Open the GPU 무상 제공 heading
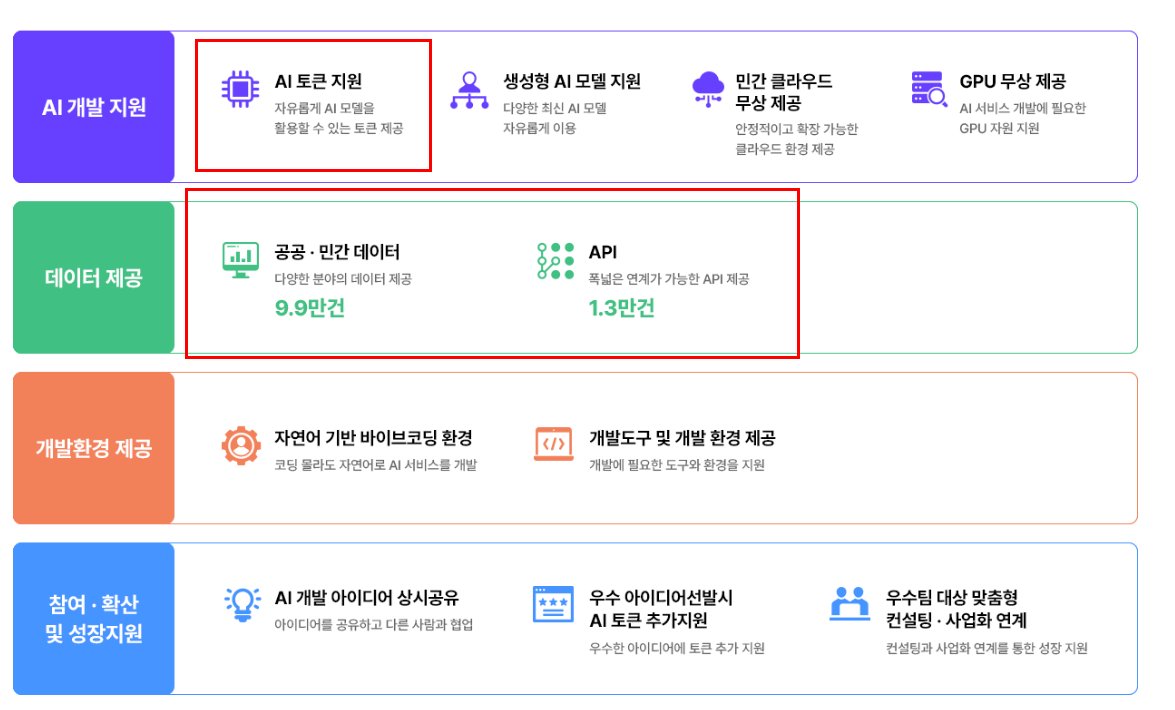Screen dimensions: 1175x710 tap(1012, 81)
